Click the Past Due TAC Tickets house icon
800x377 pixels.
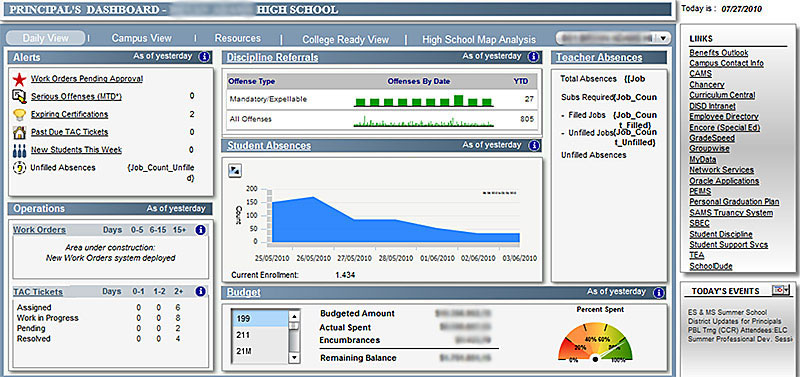pos(19,132)
